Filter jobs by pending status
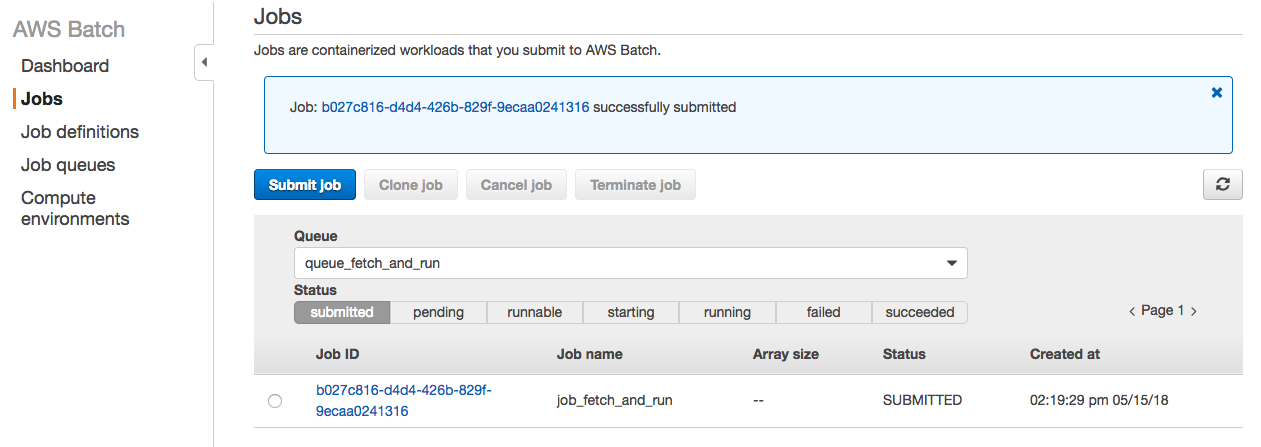Screen dimensions: 1261x447 (x=438, y=312)
